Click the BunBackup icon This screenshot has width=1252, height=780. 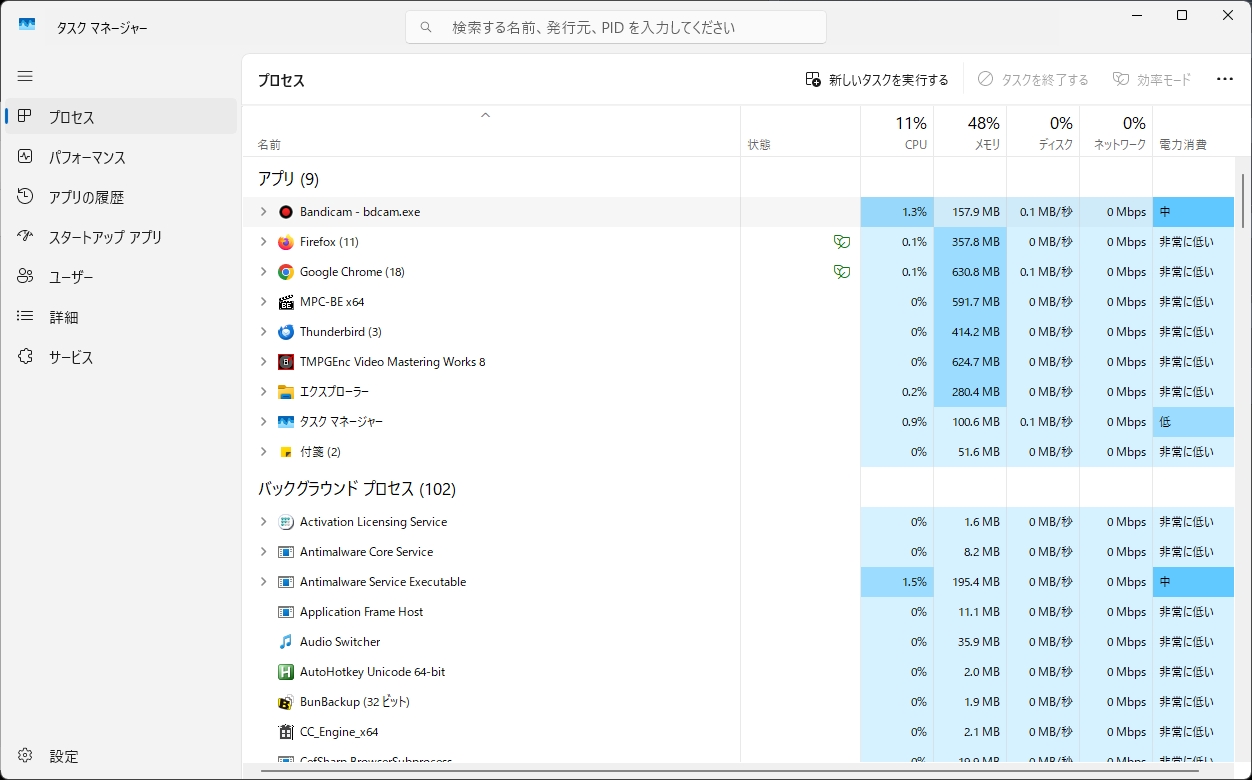click(x=285, y=702)
